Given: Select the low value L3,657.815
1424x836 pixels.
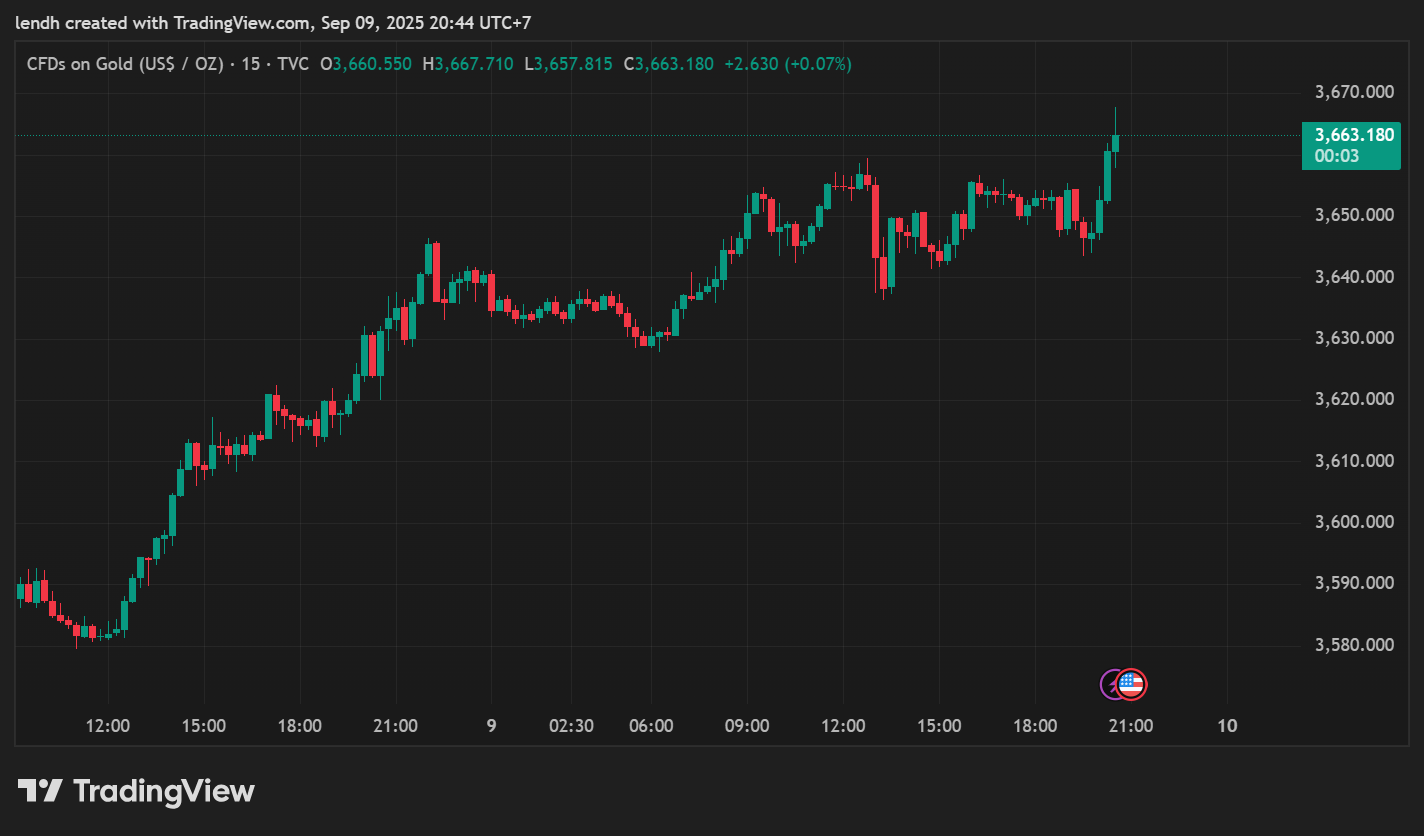Looking at the screenshot, I should (x=569, y=64).
